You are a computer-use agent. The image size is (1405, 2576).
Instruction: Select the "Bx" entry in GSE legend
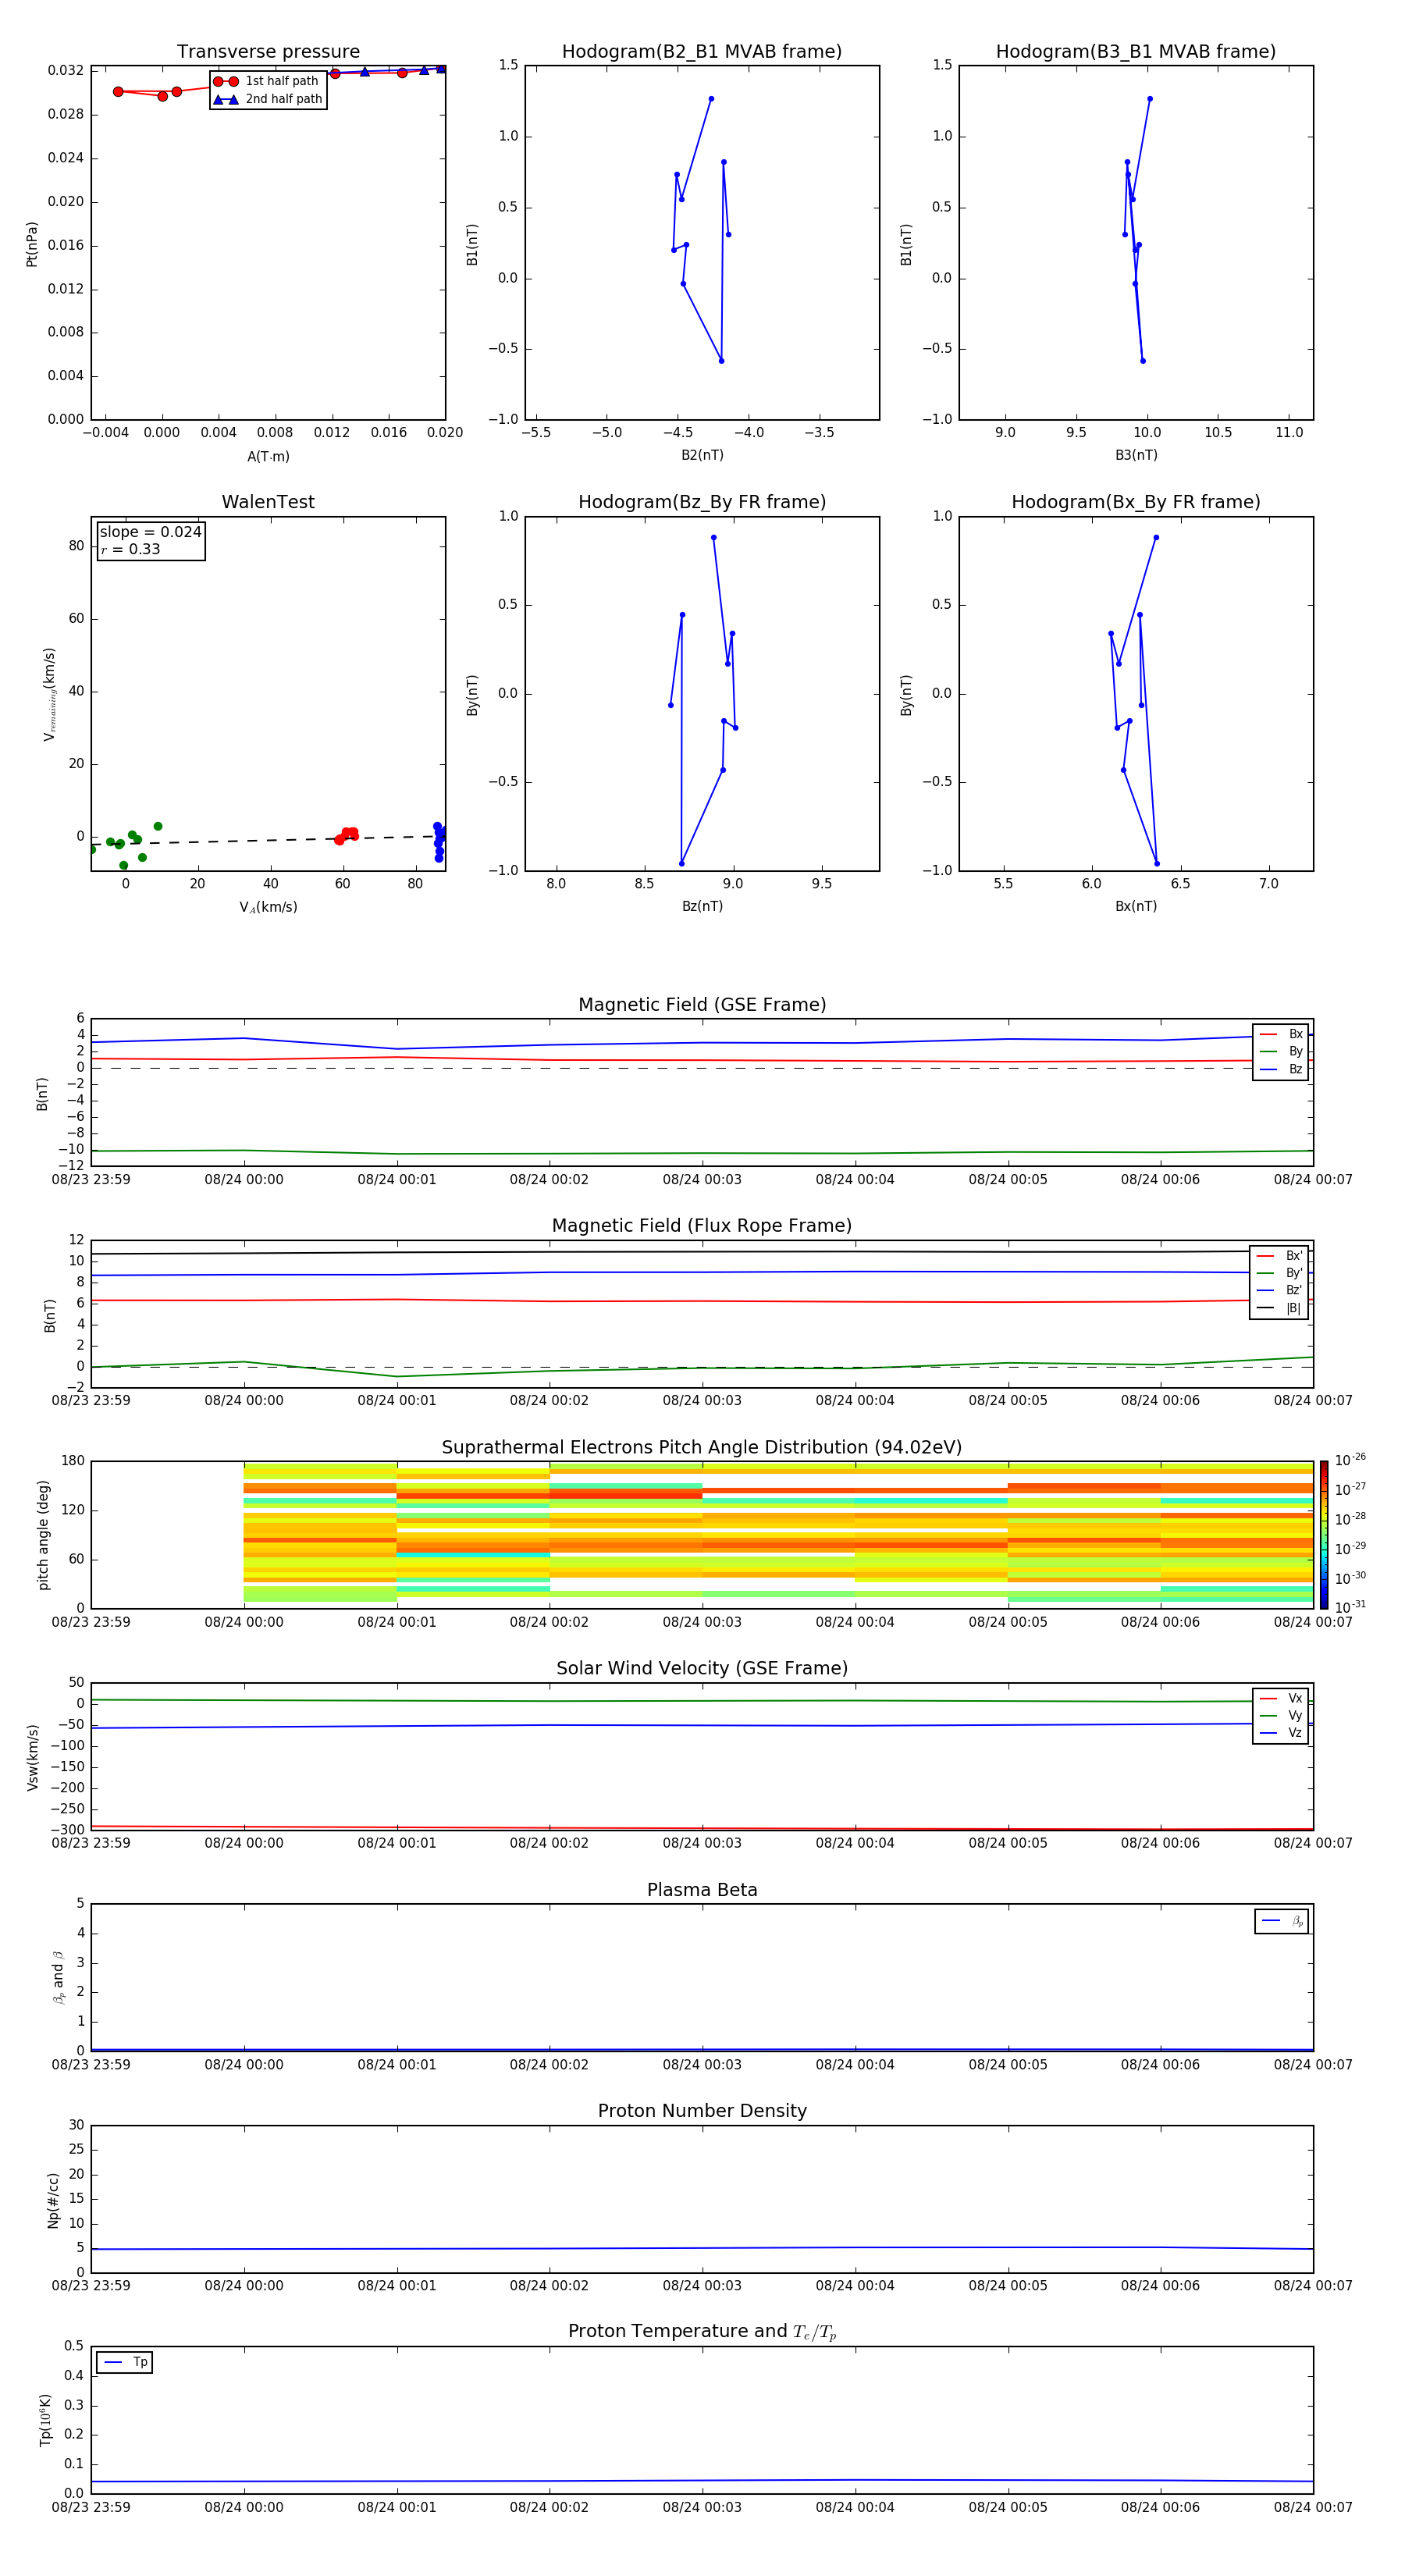tap(1281, 1034)
